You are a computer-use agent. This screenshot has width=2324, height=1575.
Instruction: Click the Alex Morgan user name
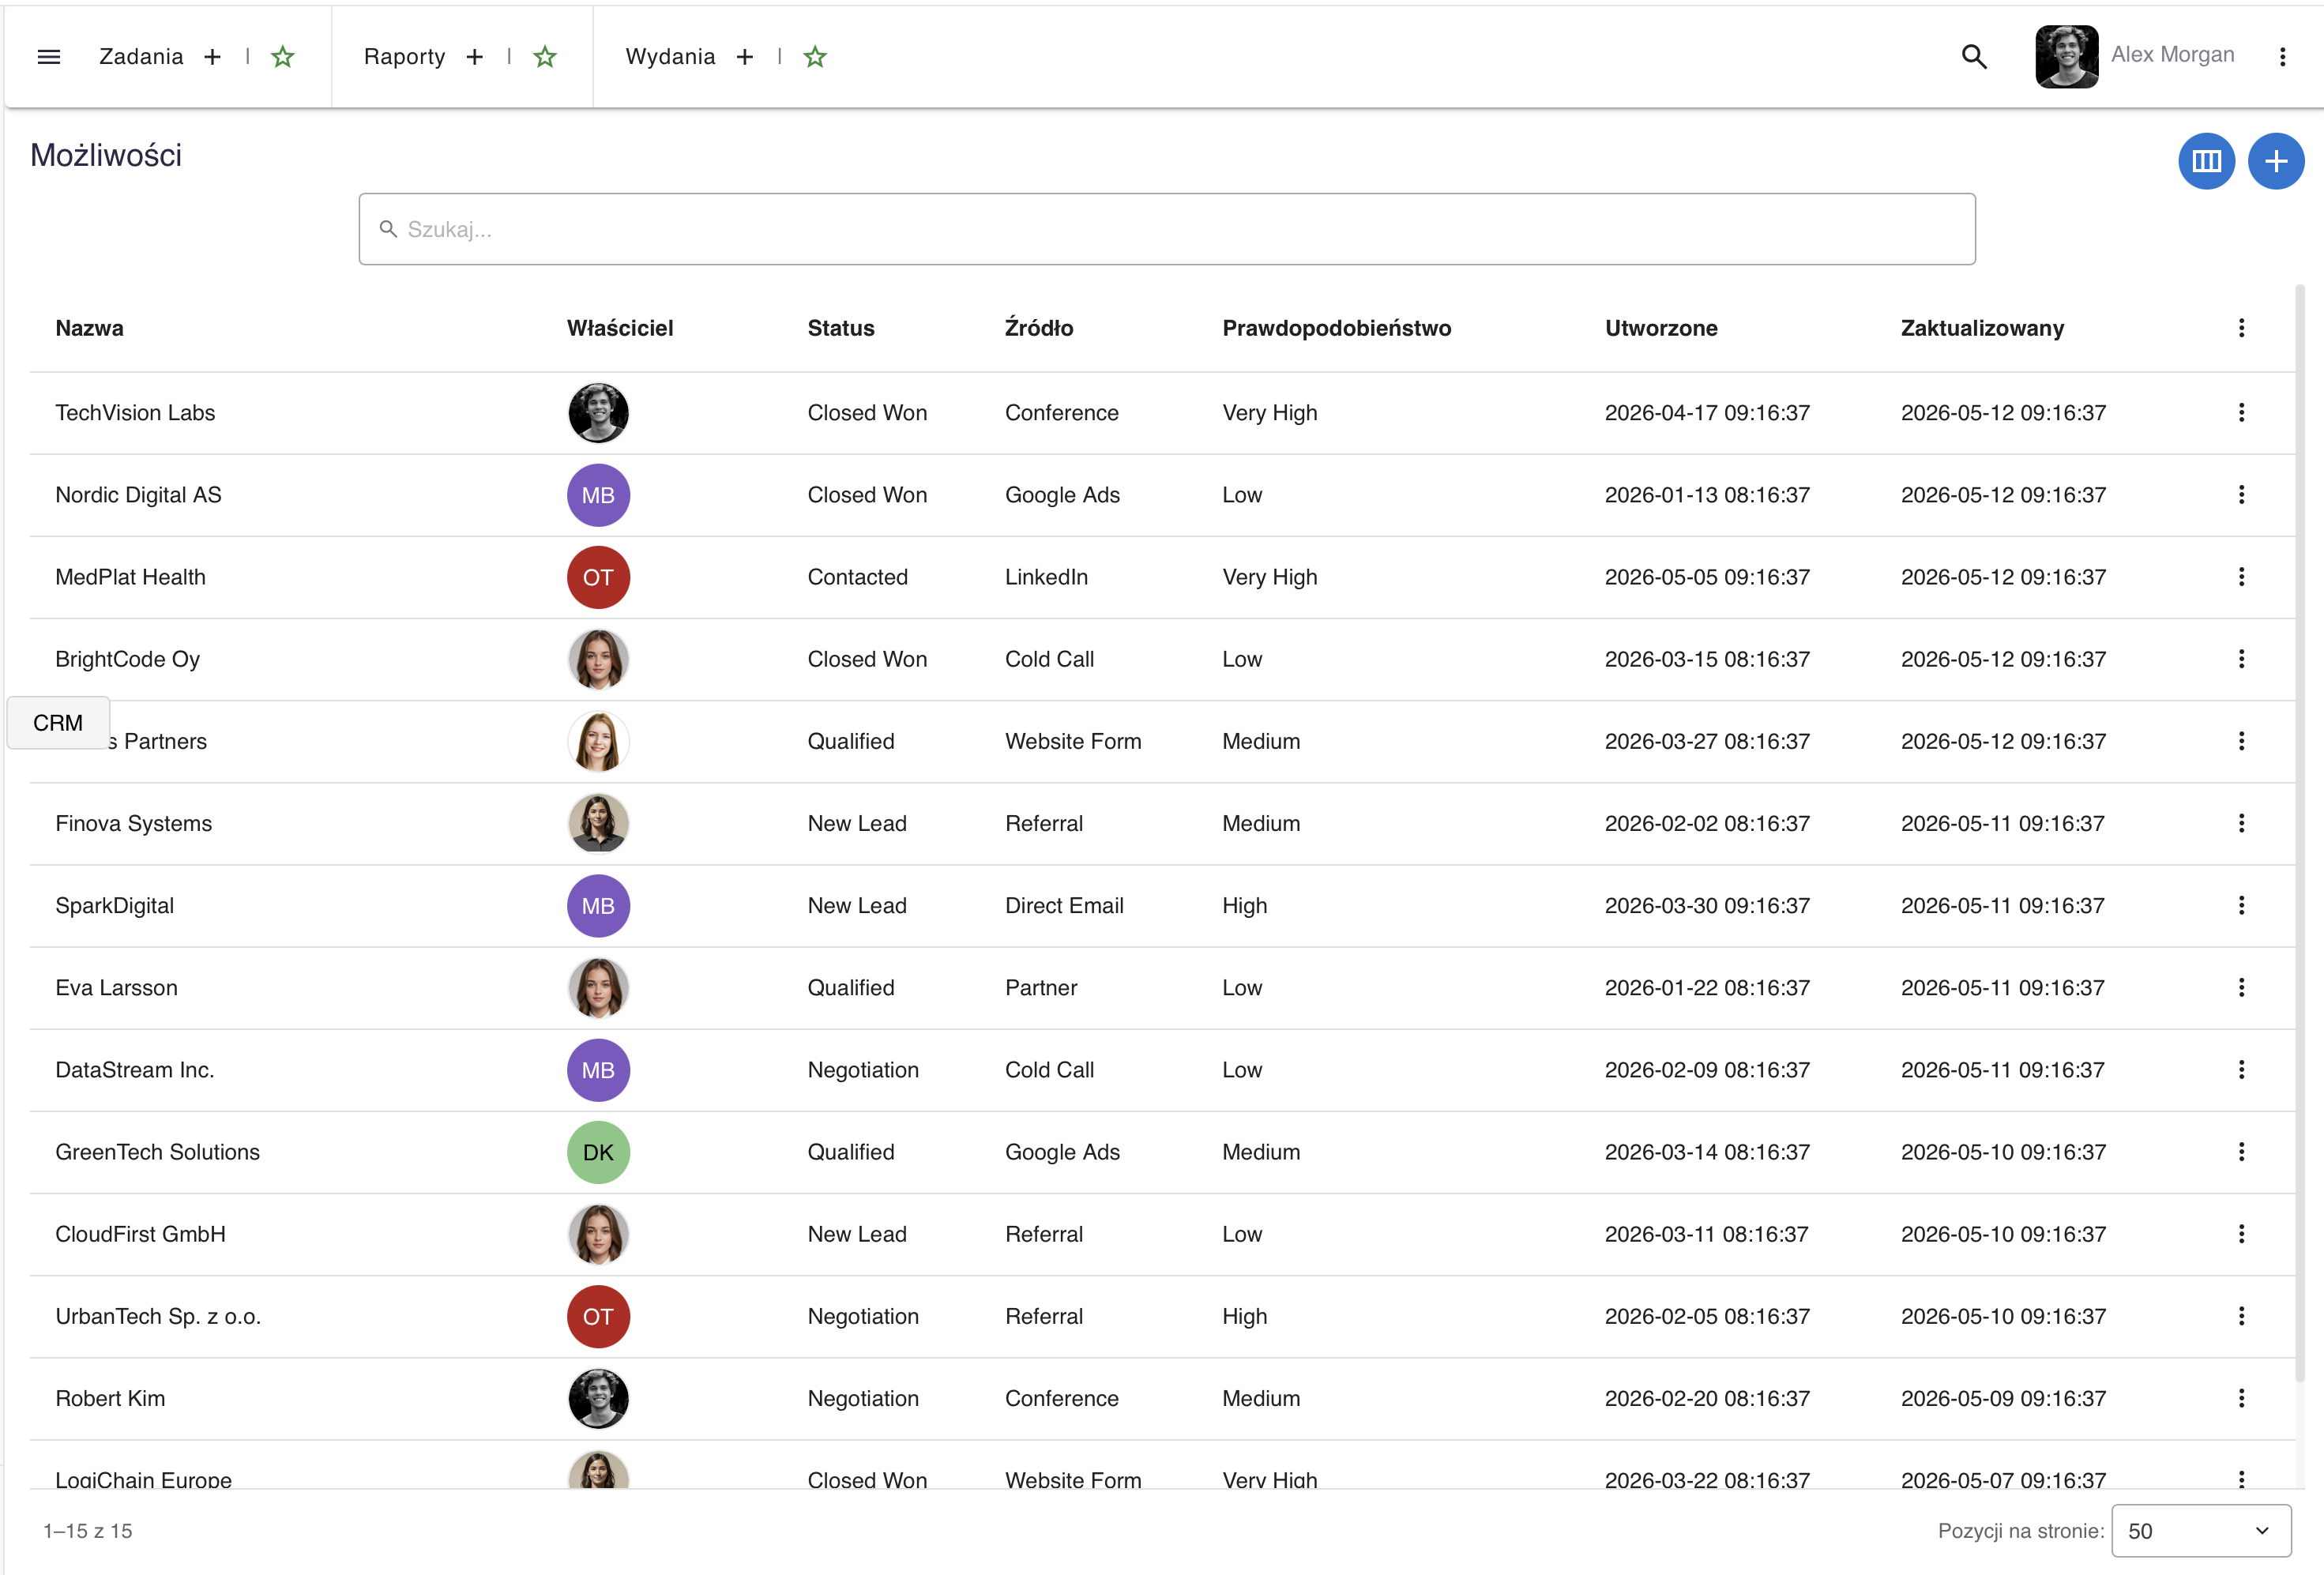pos(2172,55)
